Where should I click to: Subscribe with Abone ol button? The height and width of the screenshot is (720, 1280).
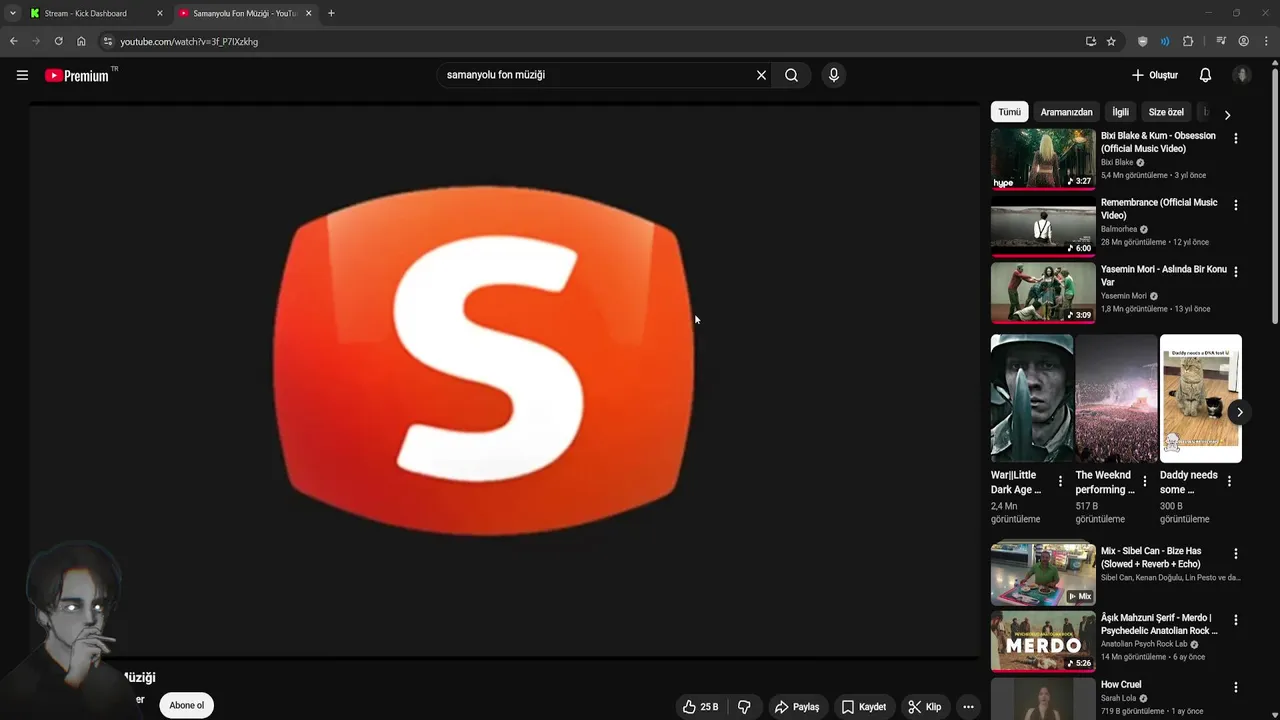click(187, 705)
